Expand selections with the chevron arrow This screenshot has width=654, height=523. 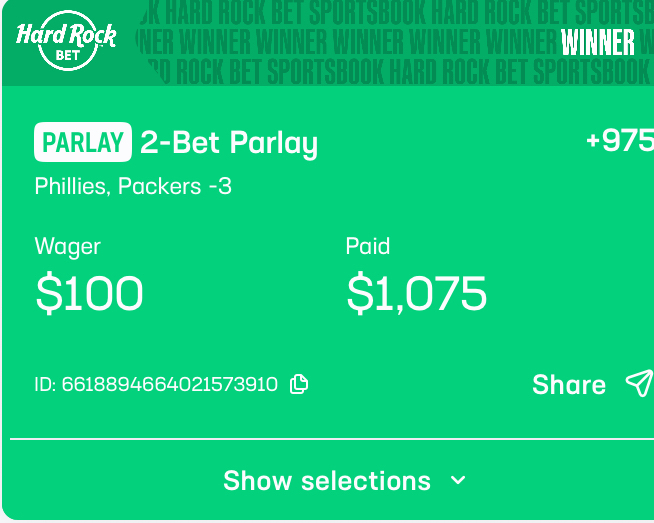(x=458, y=480)
